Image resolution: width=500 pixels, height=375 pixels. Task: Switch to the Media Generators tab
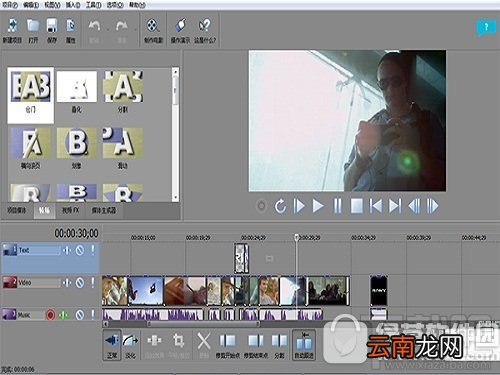(104, 211)
